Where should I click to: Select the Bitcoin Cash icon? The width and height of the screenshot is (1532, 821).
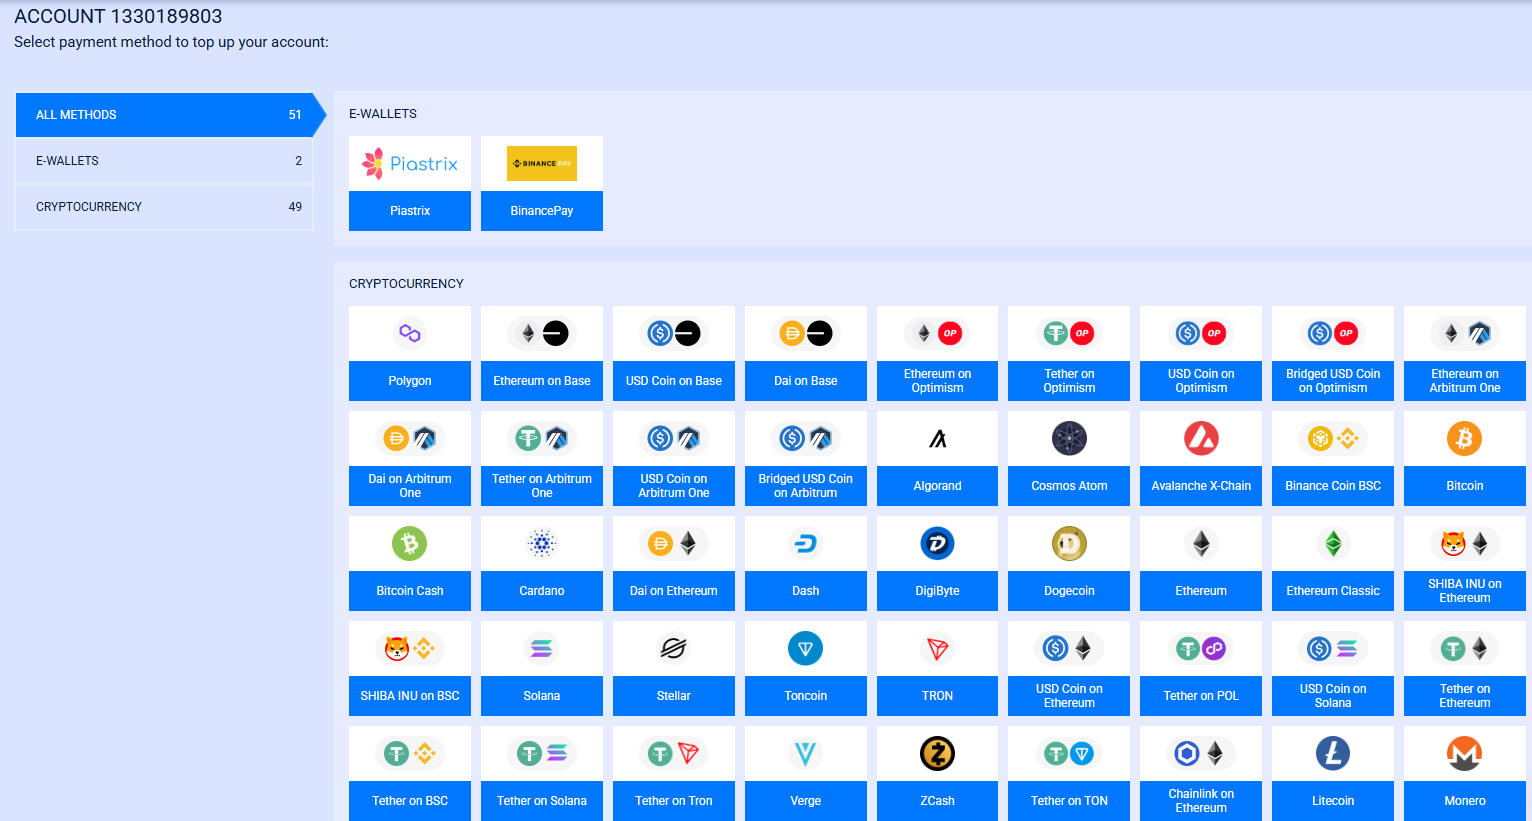pyautogui.click(x=410, y=543)
